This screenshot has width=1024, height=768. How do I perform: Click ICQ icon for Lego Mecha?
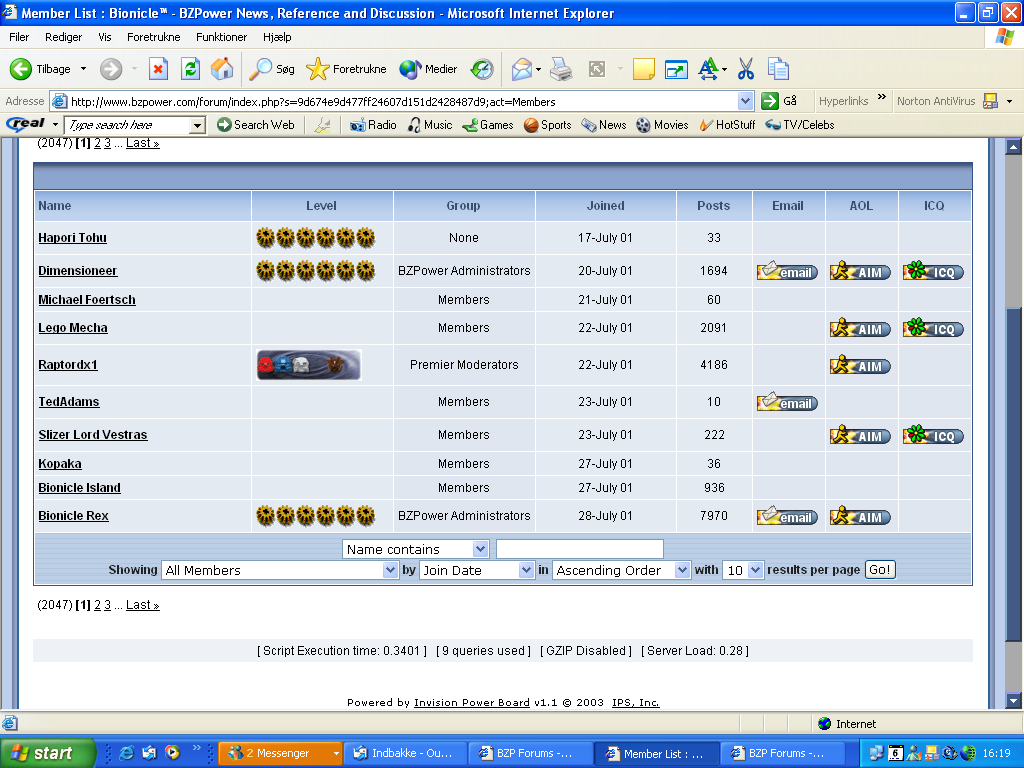(933, 328)
